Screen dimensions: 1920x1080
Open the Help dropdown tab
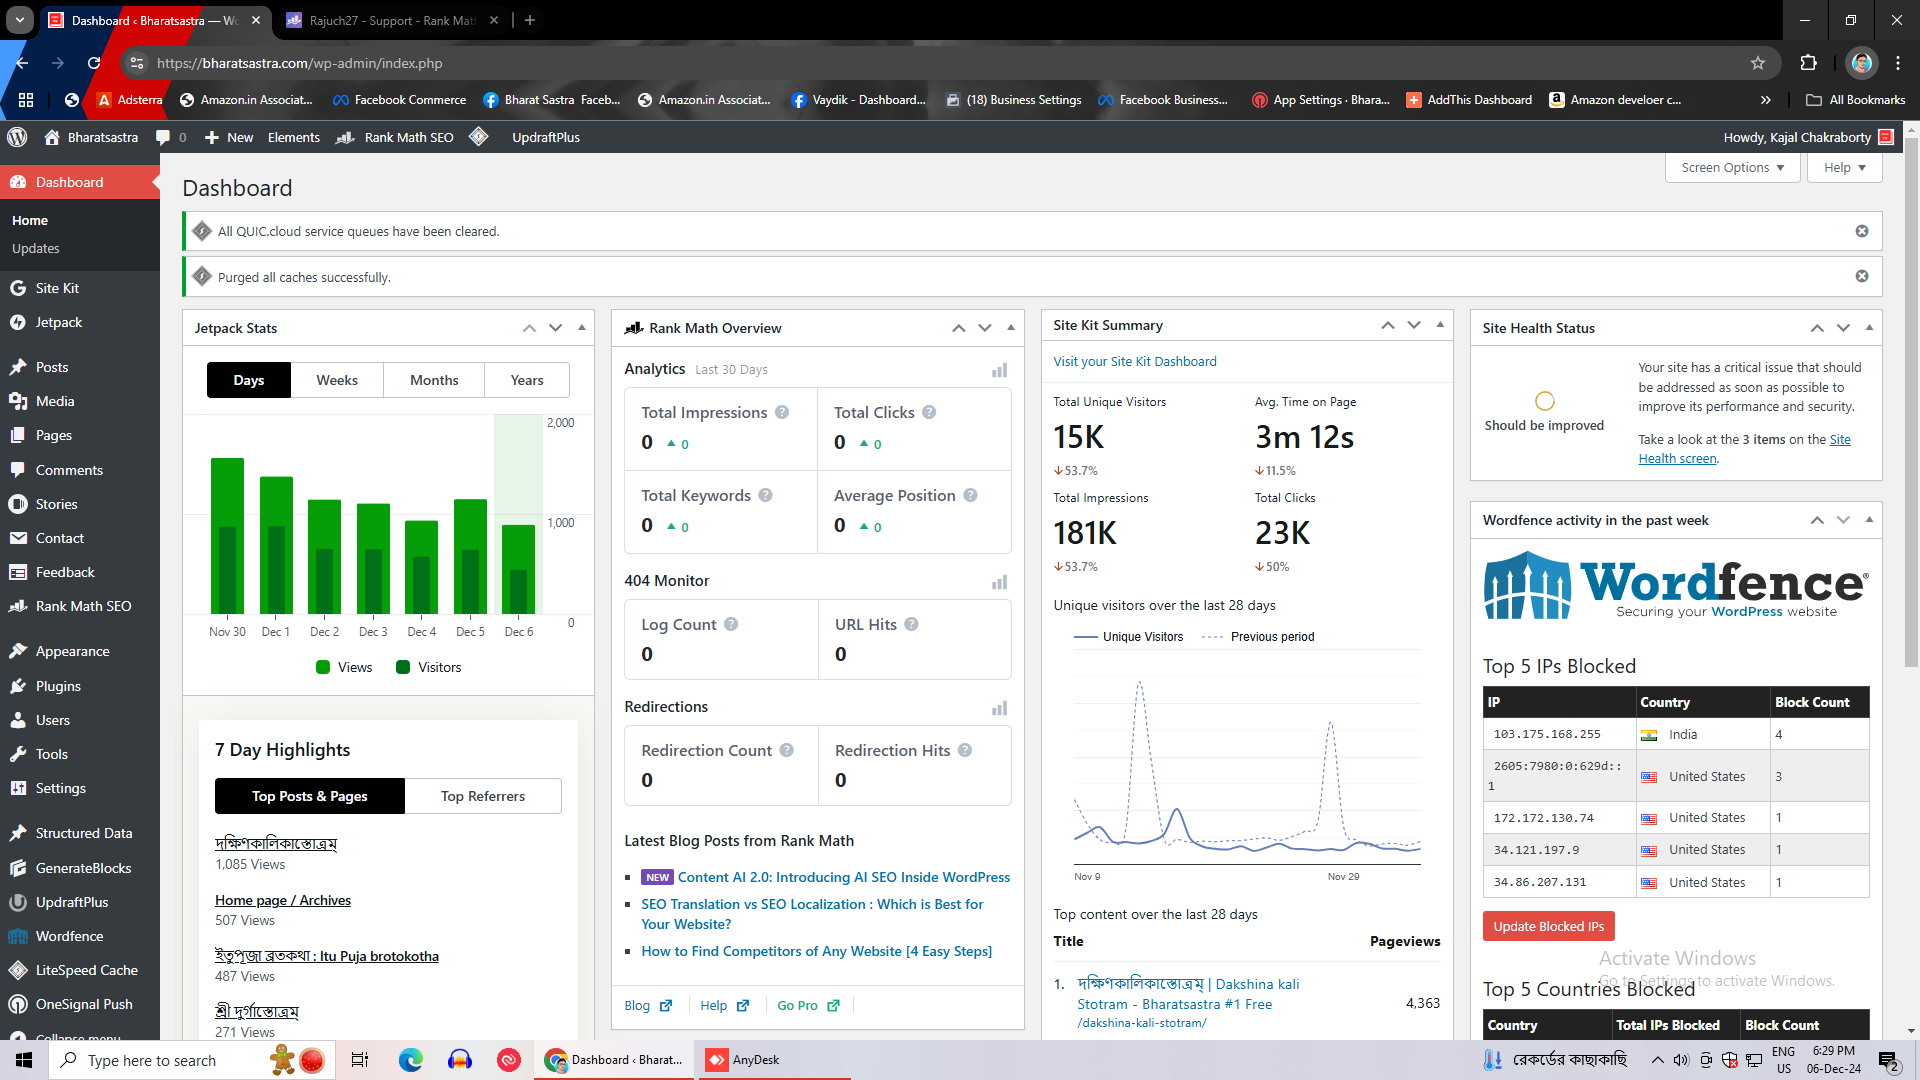point(1844,168)
